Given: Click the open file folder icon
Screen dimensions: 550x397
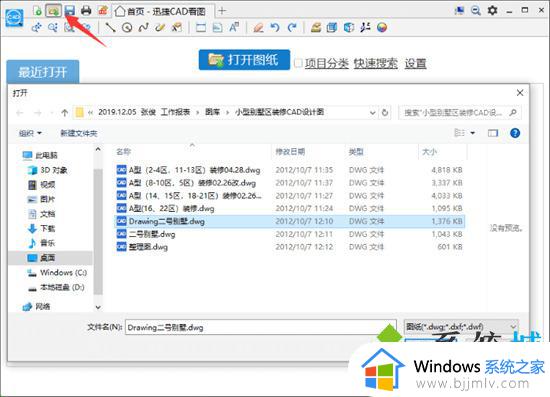Looking at the screenshot, I should coord(53,11).
